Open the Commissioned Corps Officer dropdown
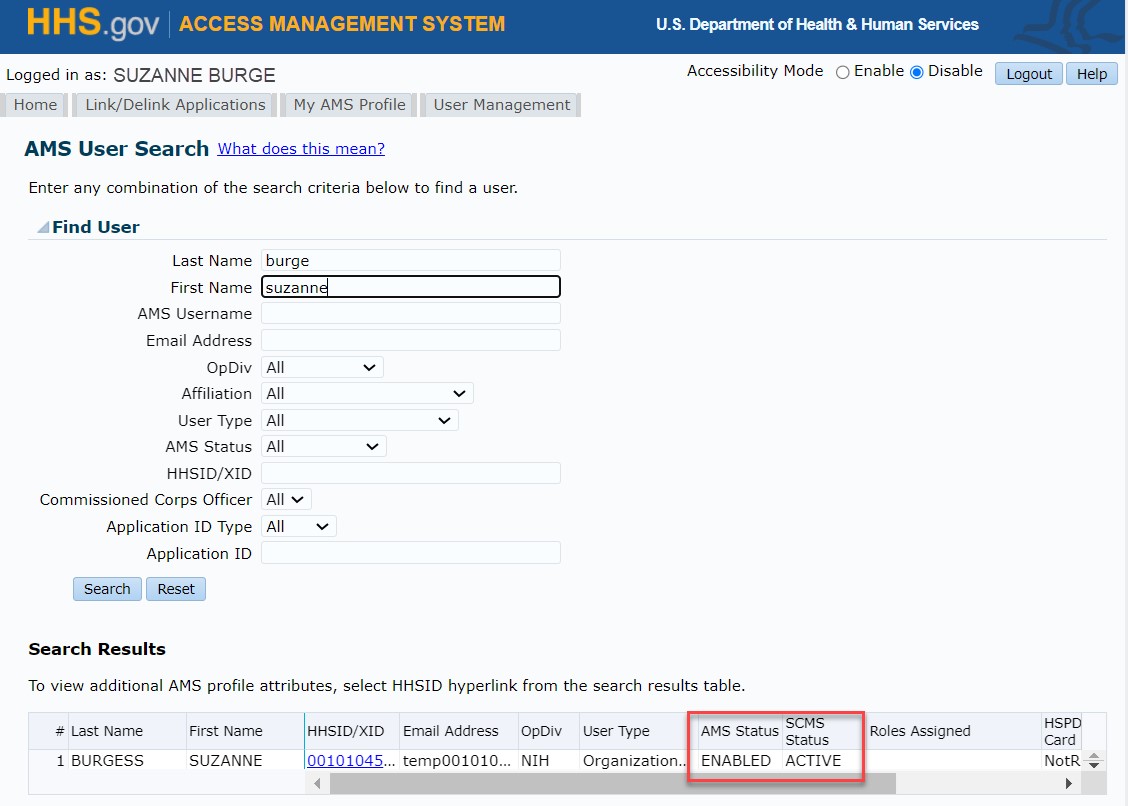Image resolution: width=1128 pixels, height=806 pixels. [x=286, y=499]
